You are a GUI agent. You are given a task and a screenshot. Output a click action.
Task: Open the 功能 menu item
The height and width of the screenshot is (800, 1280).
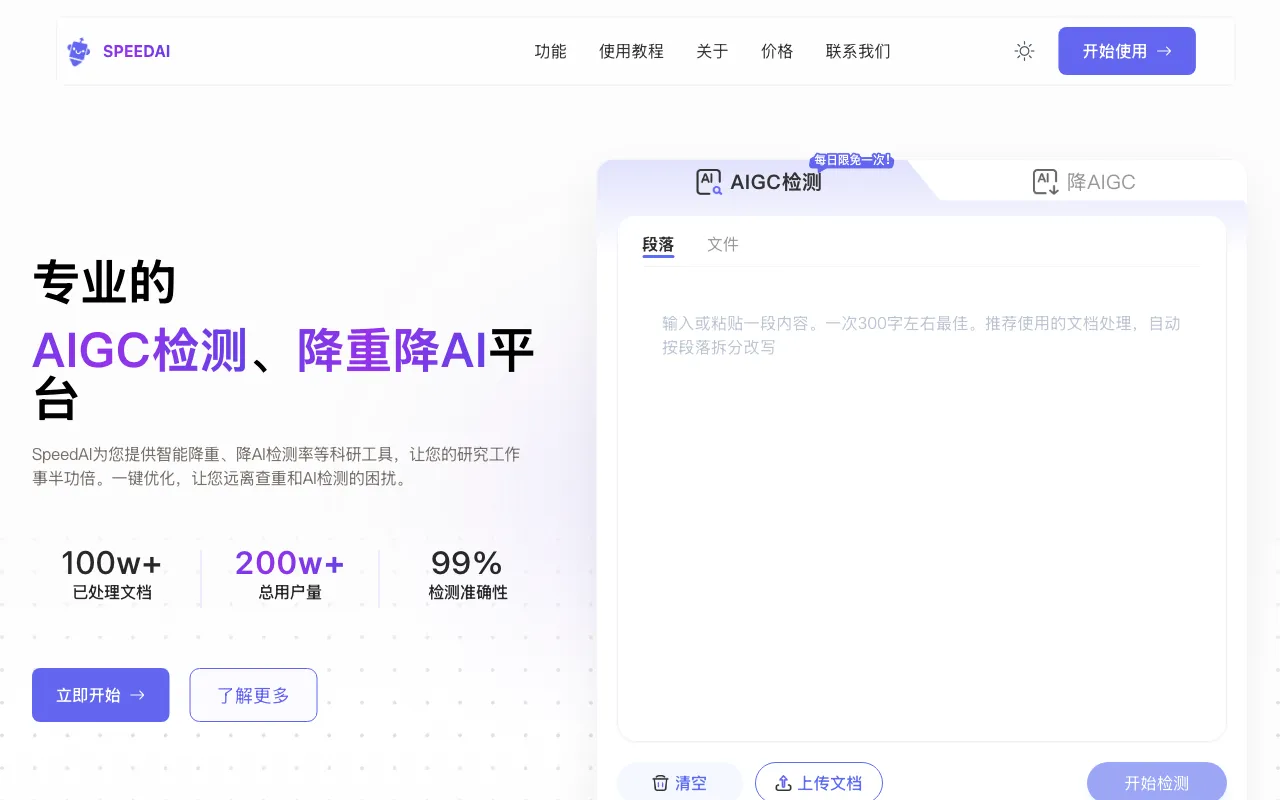[550, 51]
